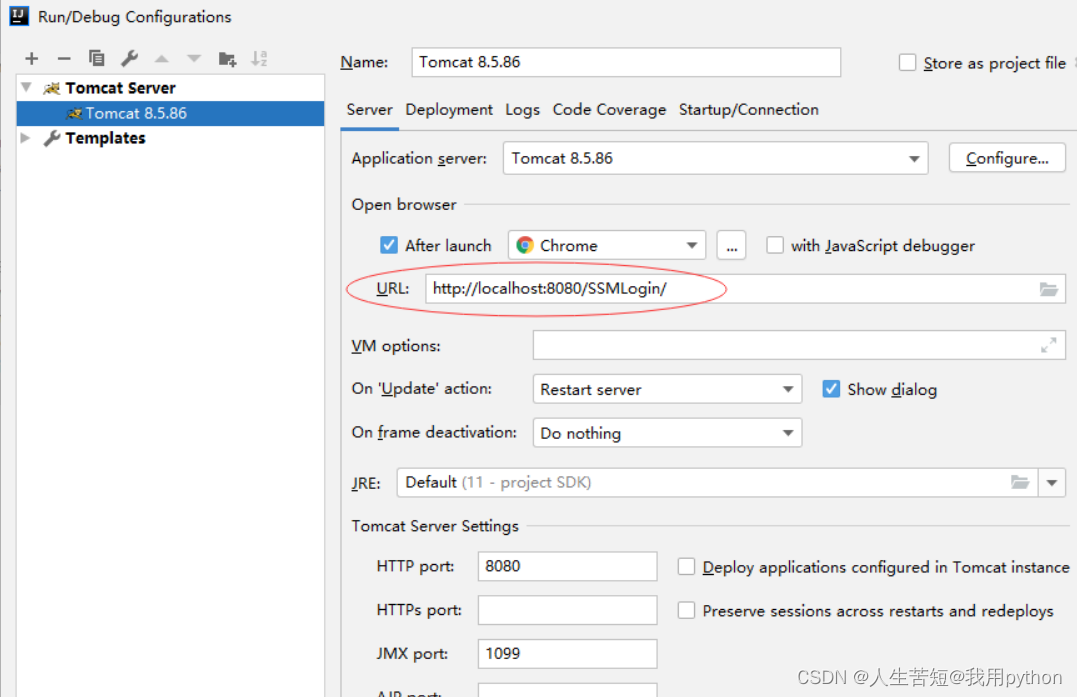Select the Tomcat Server tree item

tap(120, 88)
